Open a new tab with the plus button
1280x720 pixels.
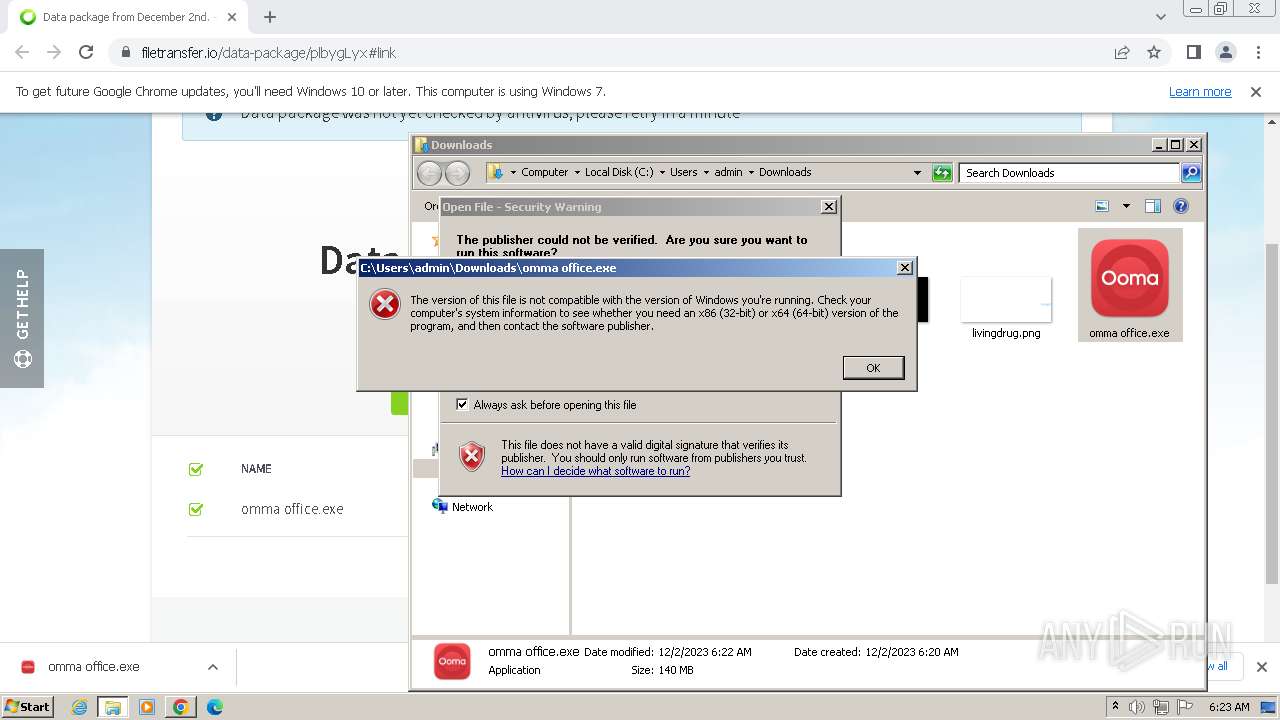pos(270,17)
